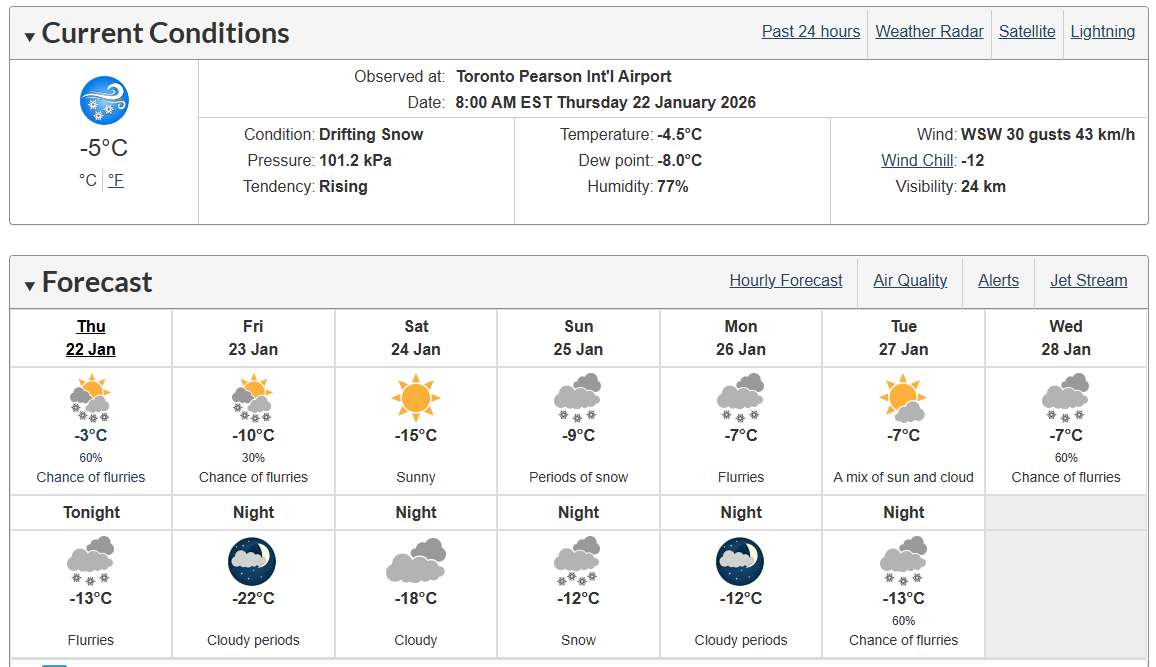Viewport: 1156px width, 667px height.
Task: Open the Weather Radar tab
Action: (x=929, y=32)
